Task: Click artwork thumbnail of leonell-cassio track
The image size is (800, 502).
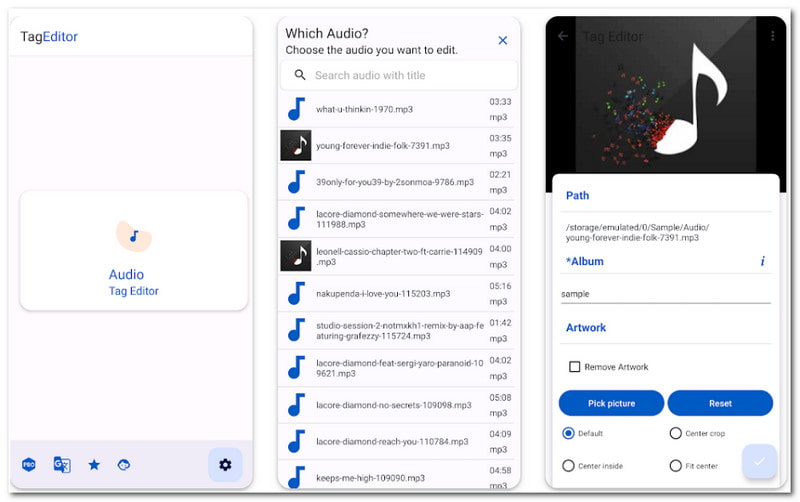Action: point(296,256)
